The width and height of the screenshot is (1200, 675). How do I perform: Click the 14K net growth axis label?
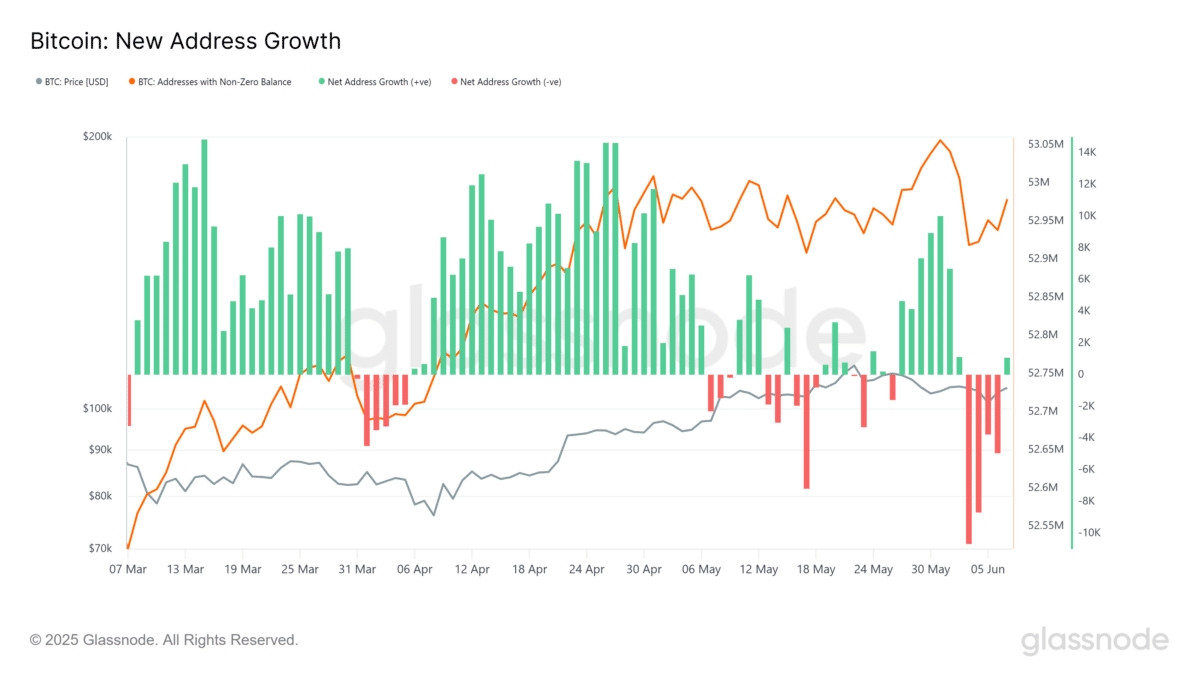click(x=1087, y=152)
